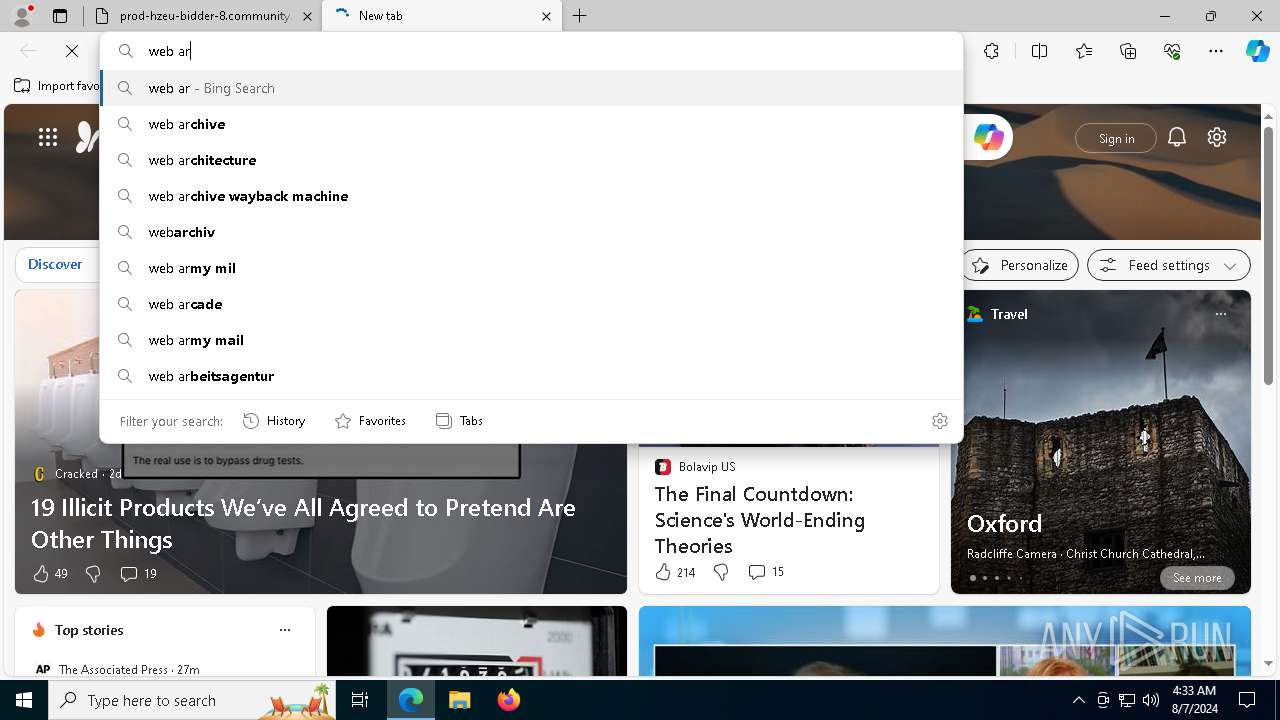The height and width of the screenshot is (720, 1280).
Task: Open Windows notification center
Action: 1247,700
